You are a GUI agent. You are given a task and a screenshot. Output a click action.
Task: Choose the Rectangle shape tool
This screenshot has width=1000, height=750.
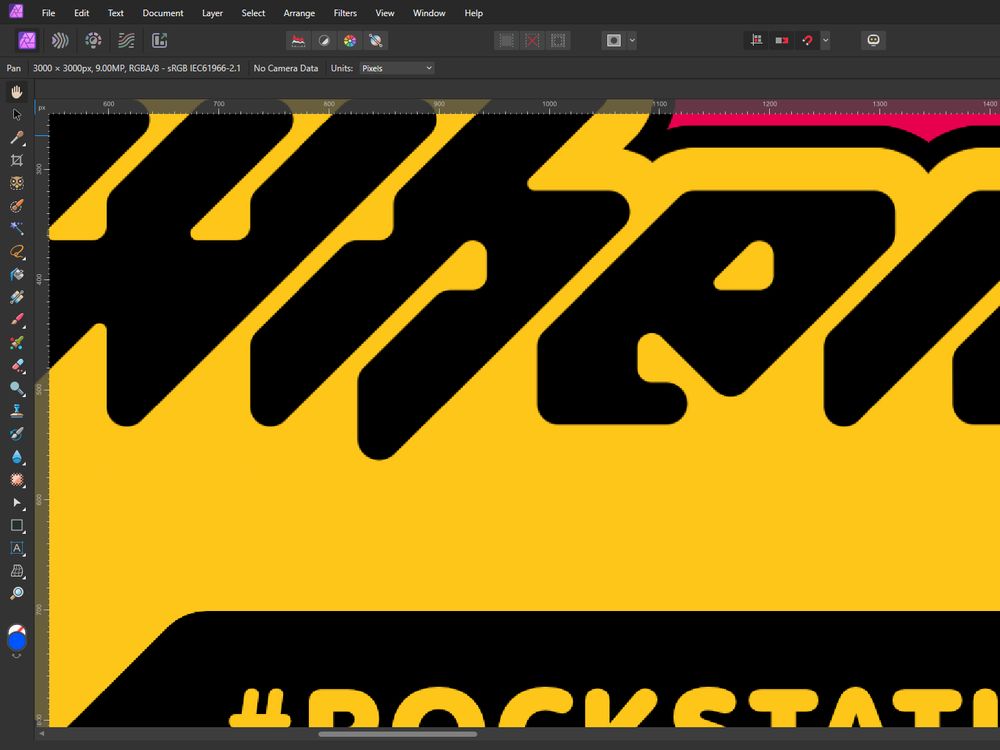(x=17, y=526)
